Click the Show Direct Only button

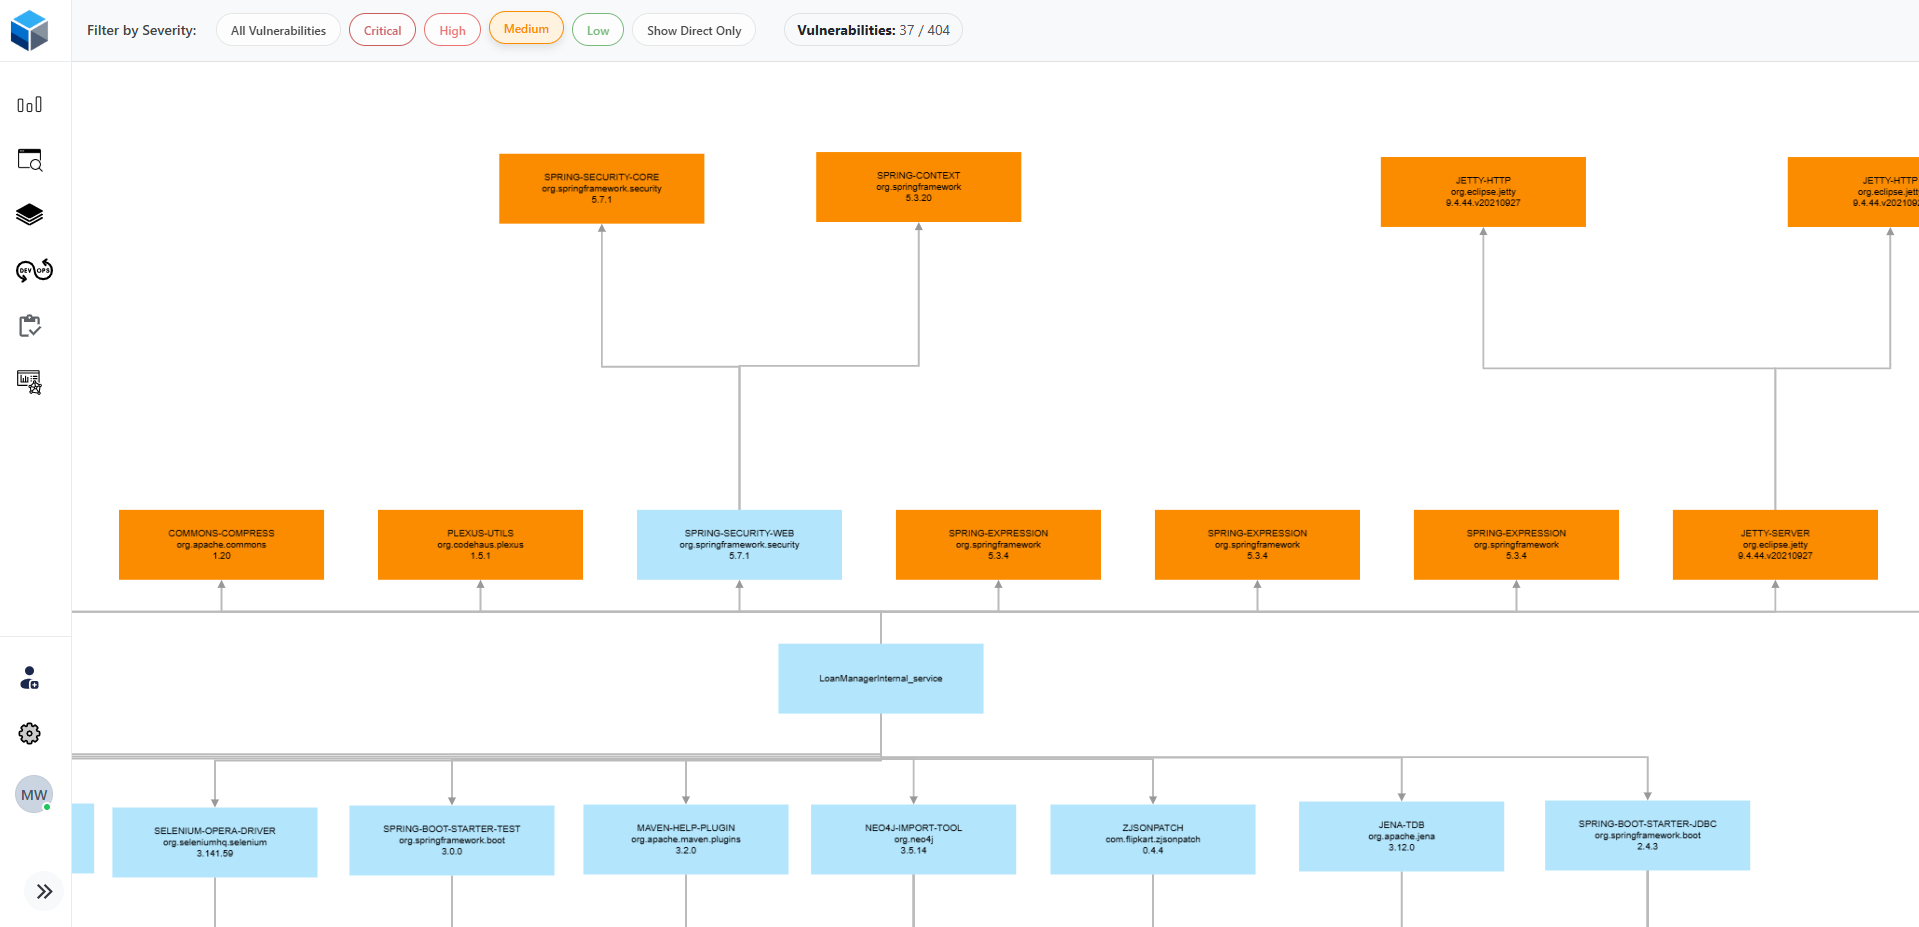point(694,30)
